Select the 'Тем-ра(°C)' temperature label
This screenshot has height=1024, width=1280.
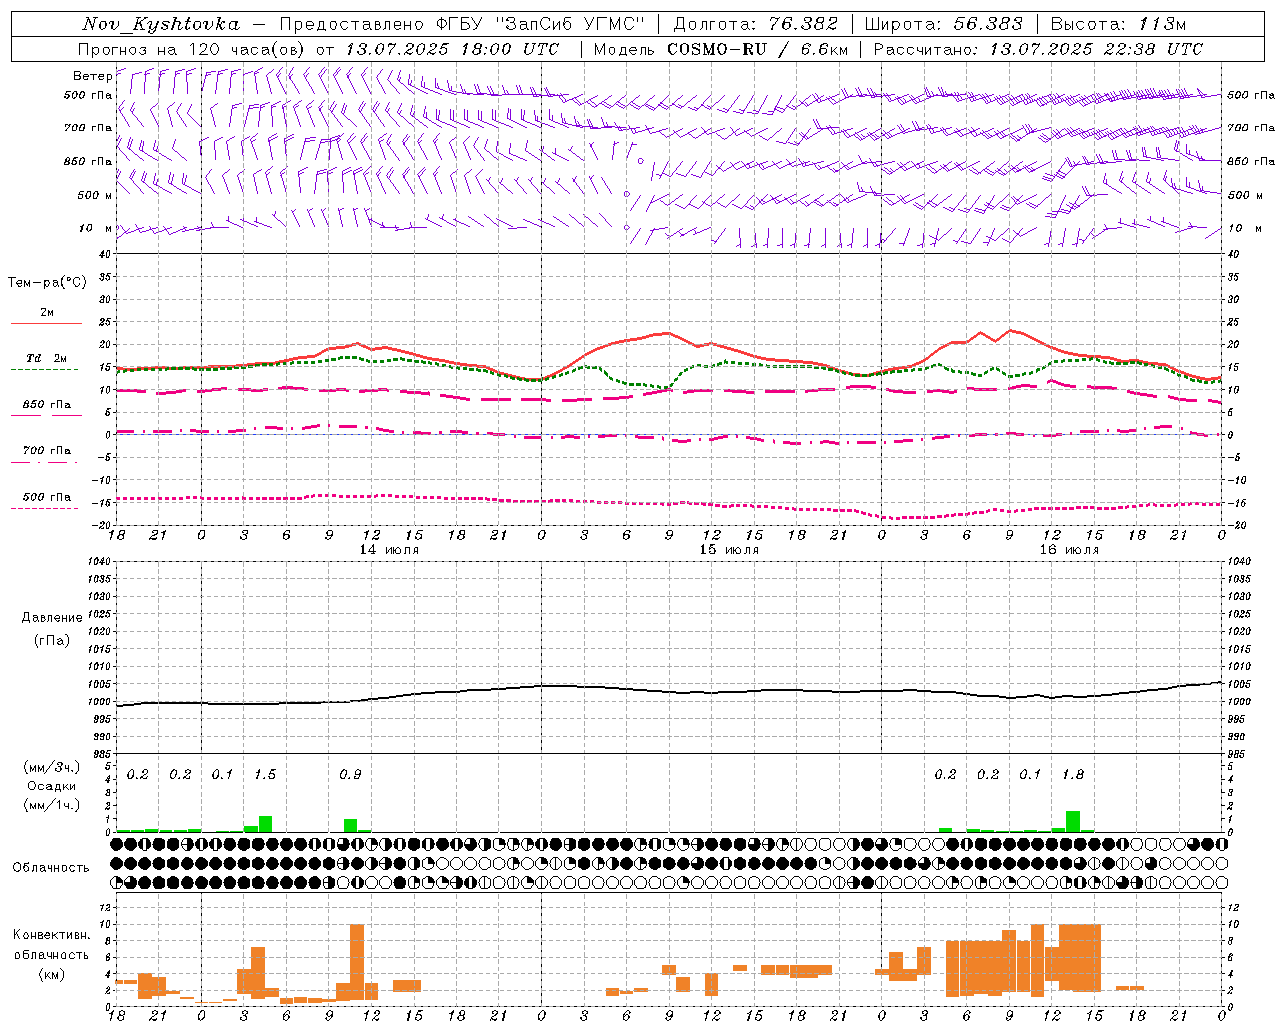tap(47, 283)
